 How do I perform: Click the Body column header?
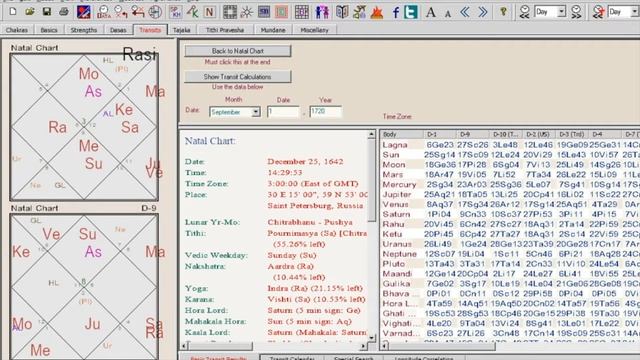(x=401, y=134)
